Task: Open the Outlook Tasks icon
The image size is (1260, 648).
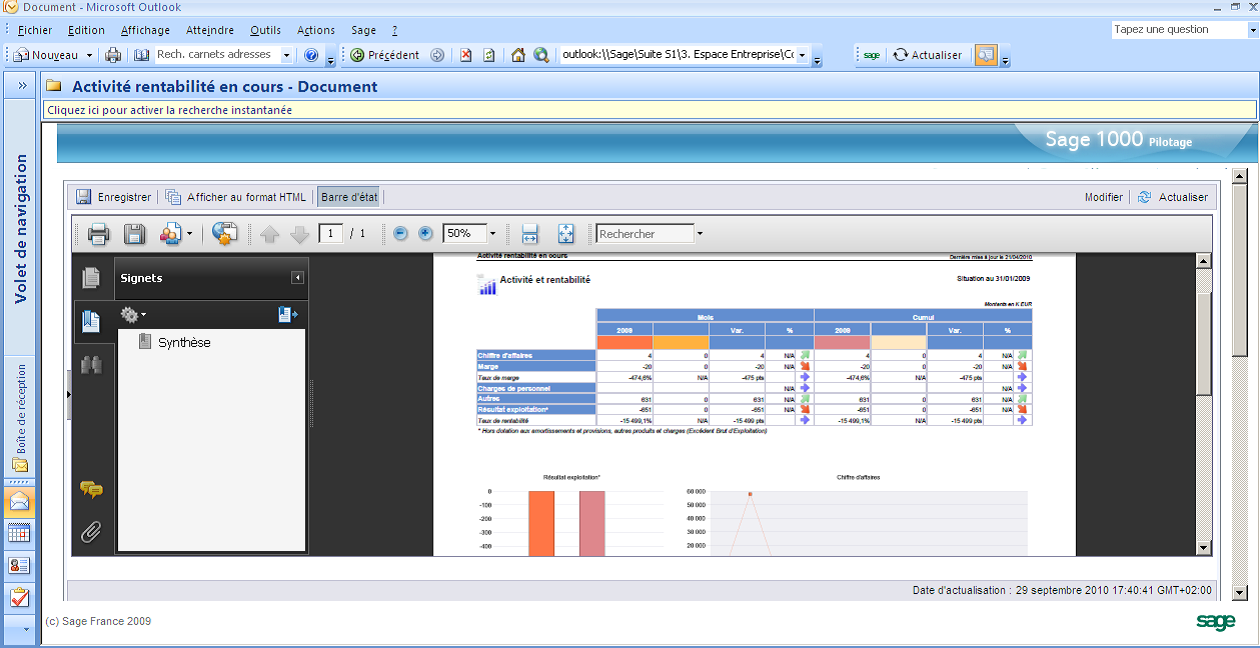Action: click(x=20, y=598)
